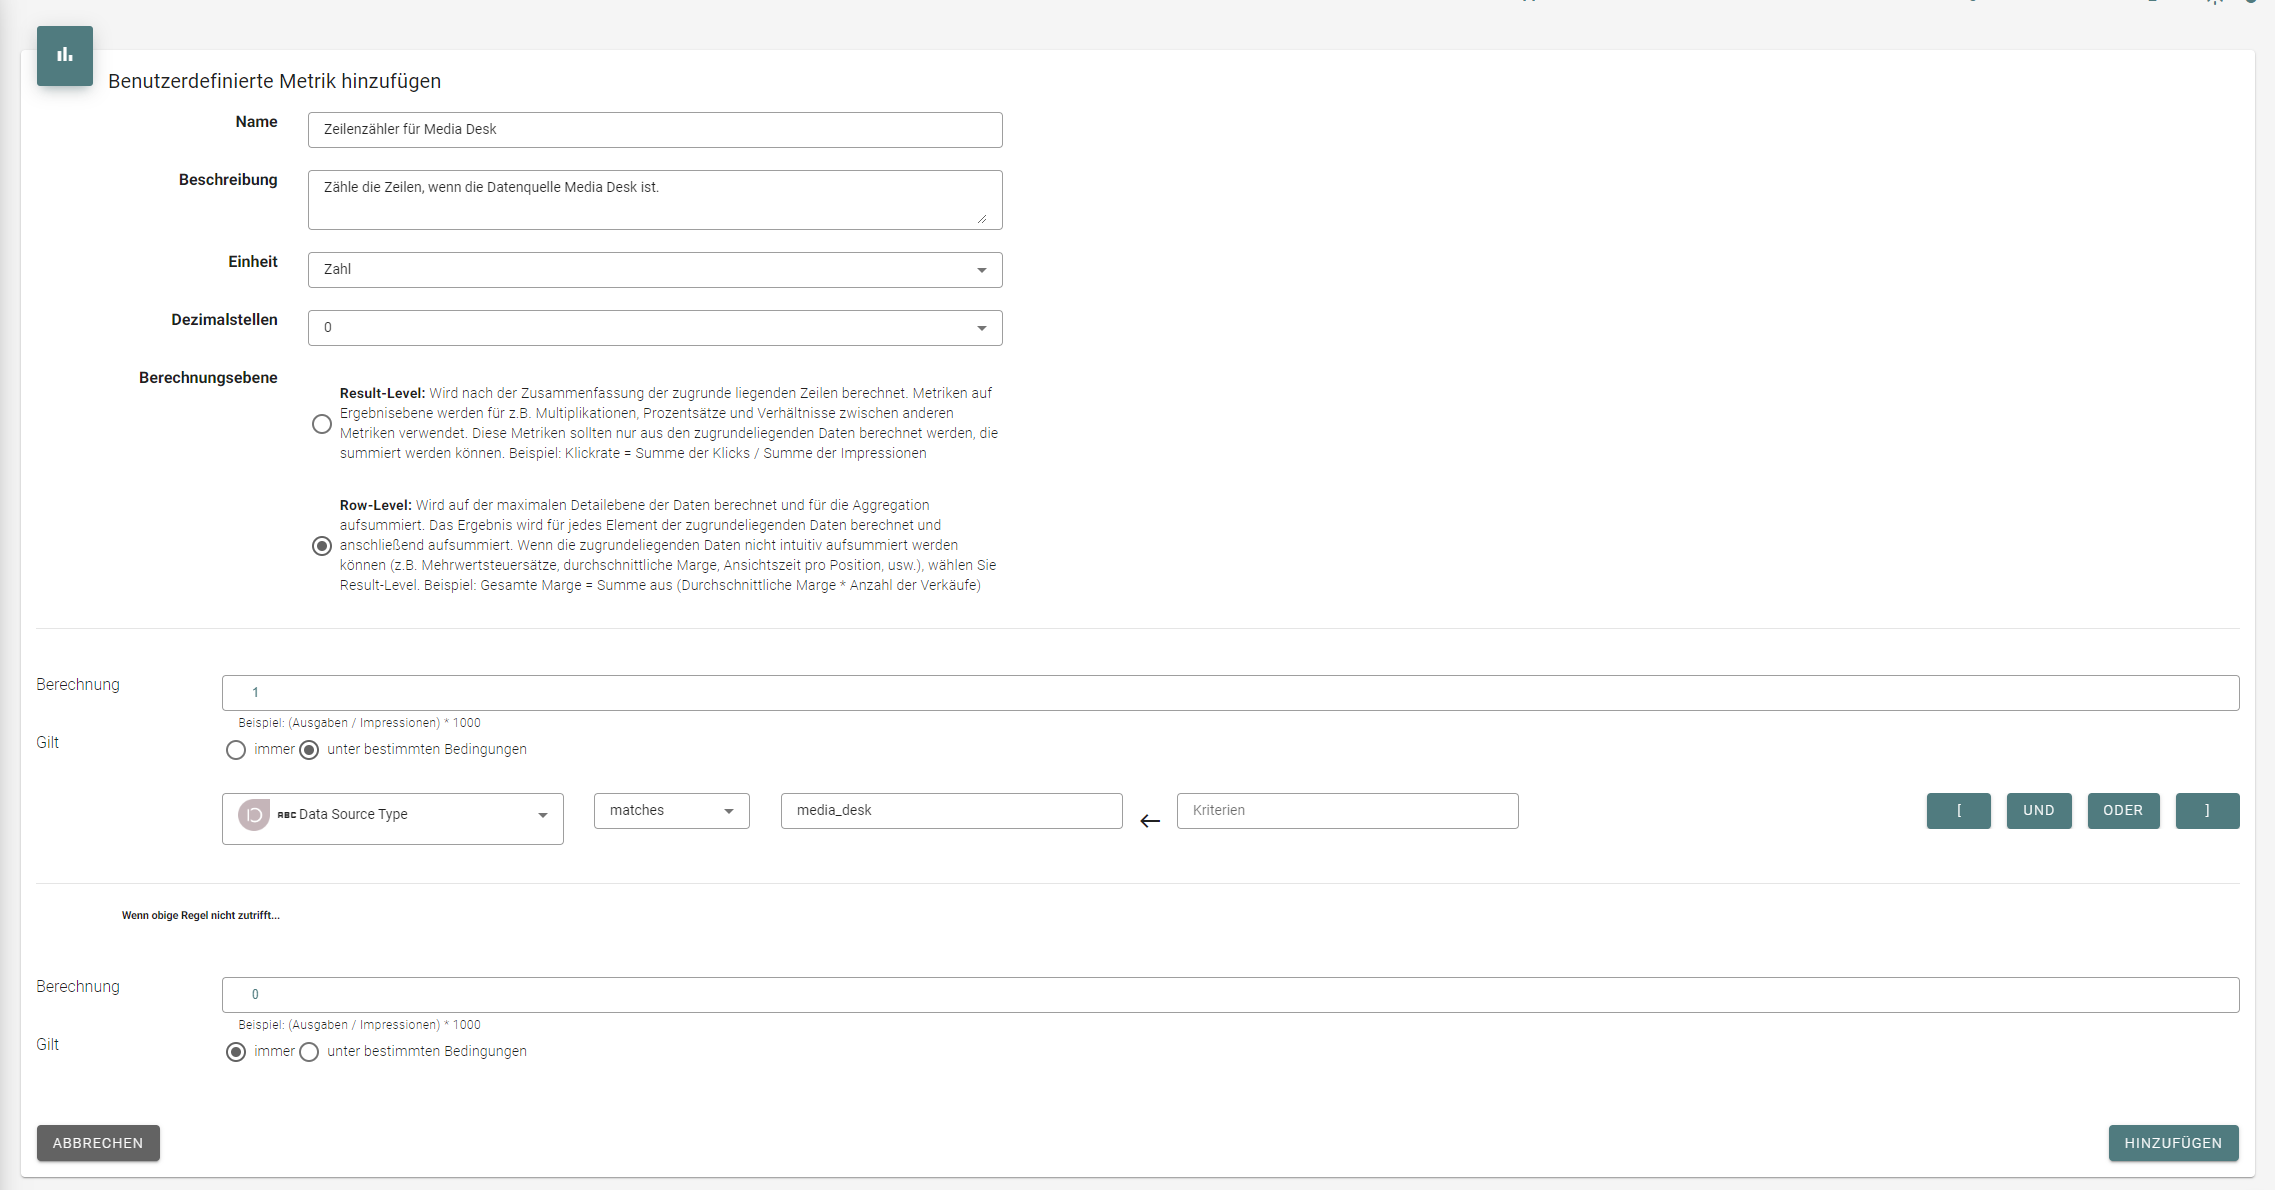Click the Name field with Zeilenzähler text
This screenshot has width=2275, height=1190.
click(x=655, y=130)
